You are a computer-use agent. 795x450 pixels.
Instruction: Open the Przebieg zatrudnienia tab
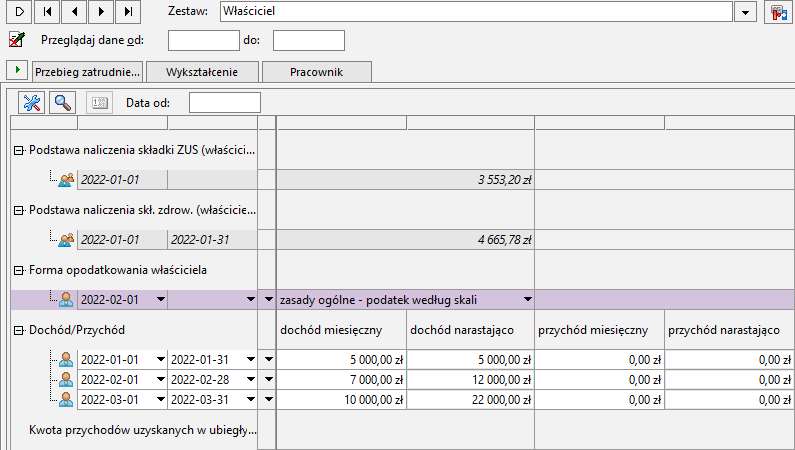(88, 72)
